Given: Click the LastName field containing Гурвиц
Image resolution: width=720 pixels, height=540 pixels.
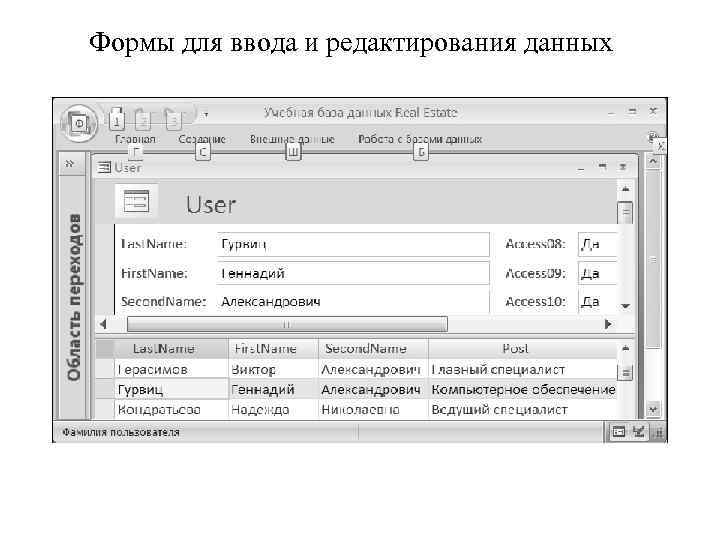Looking at the screenshot, I should 353,244.
